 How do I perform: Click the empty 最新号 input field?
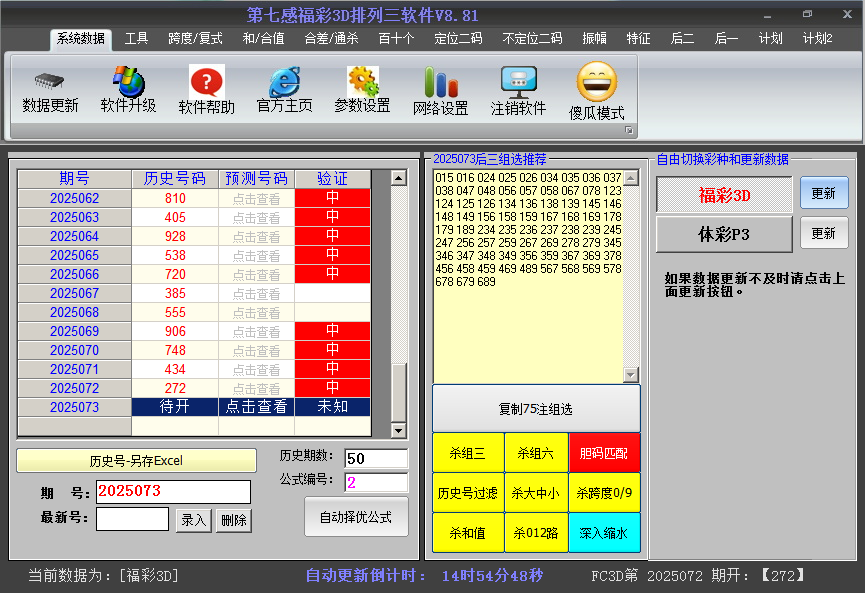pyautogui.click(x=132, y=519)
